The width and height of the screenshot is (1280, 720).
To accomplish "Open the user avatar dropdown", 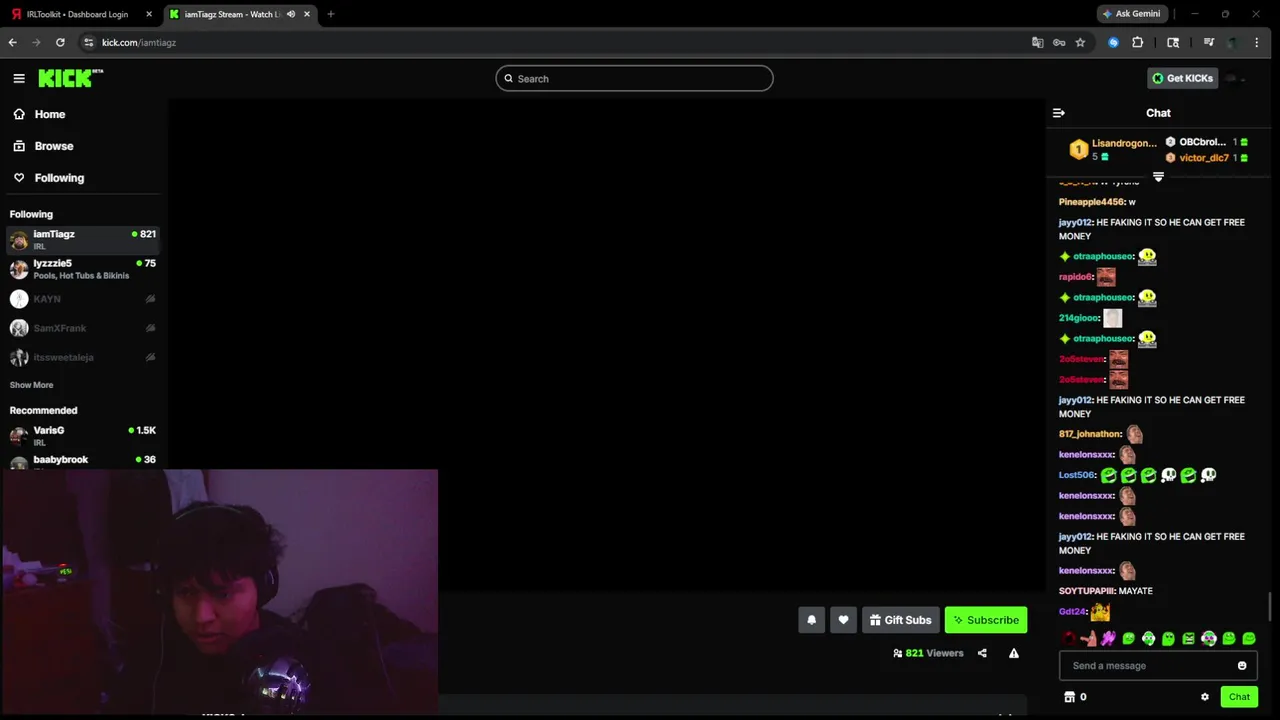I will click(1235, 78).
